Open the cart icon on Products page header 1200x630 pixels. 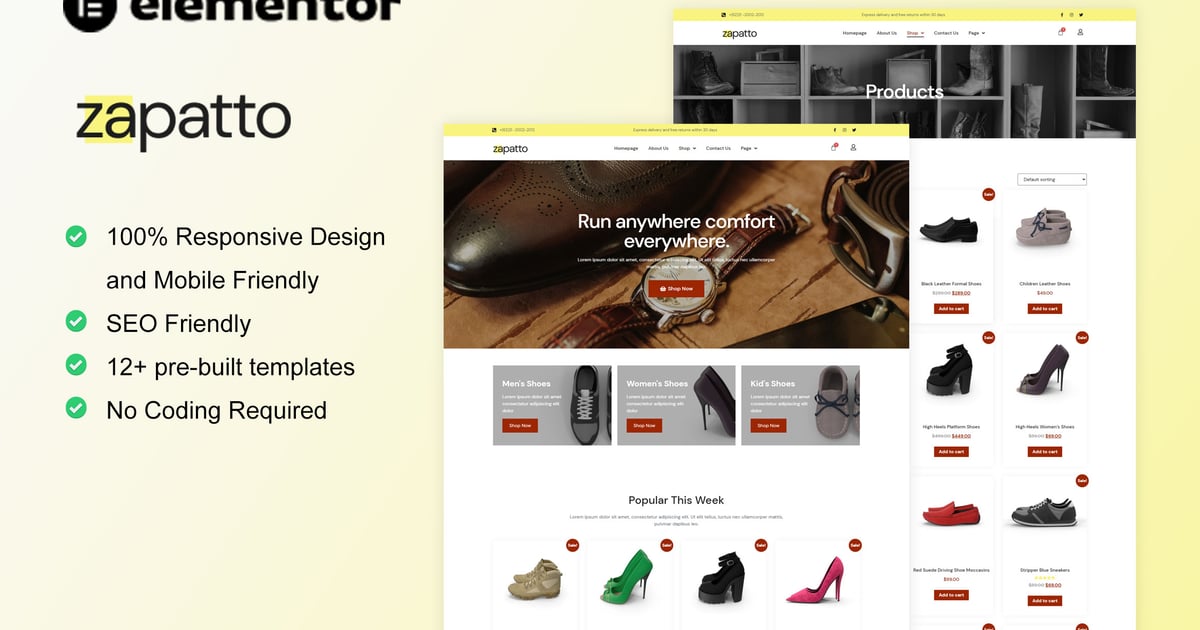(x=1061, y=32)
